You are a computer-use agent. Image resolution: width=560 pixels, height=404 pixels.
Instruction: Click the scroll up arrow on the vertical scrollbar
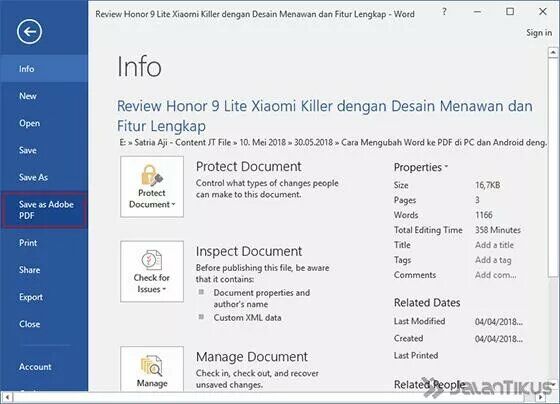(x=553, y=53)
